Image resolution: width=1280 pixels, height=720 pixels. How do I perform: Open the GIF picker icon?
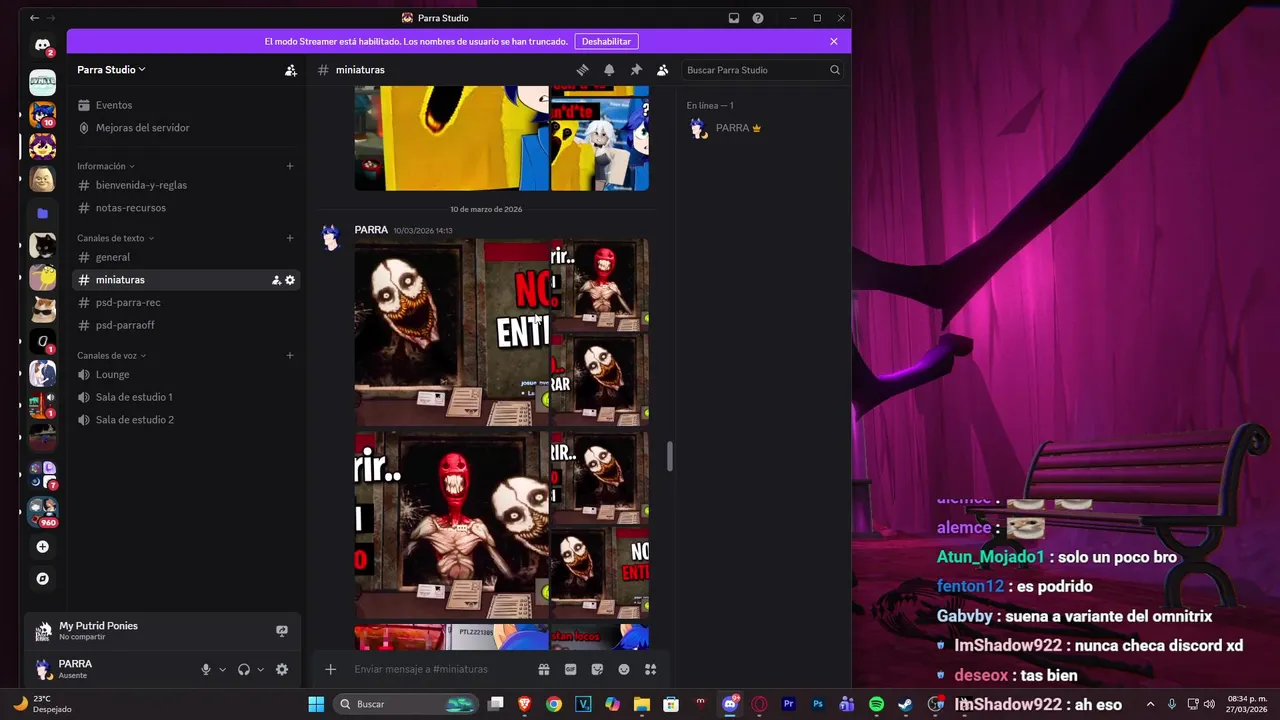[571, 669]
